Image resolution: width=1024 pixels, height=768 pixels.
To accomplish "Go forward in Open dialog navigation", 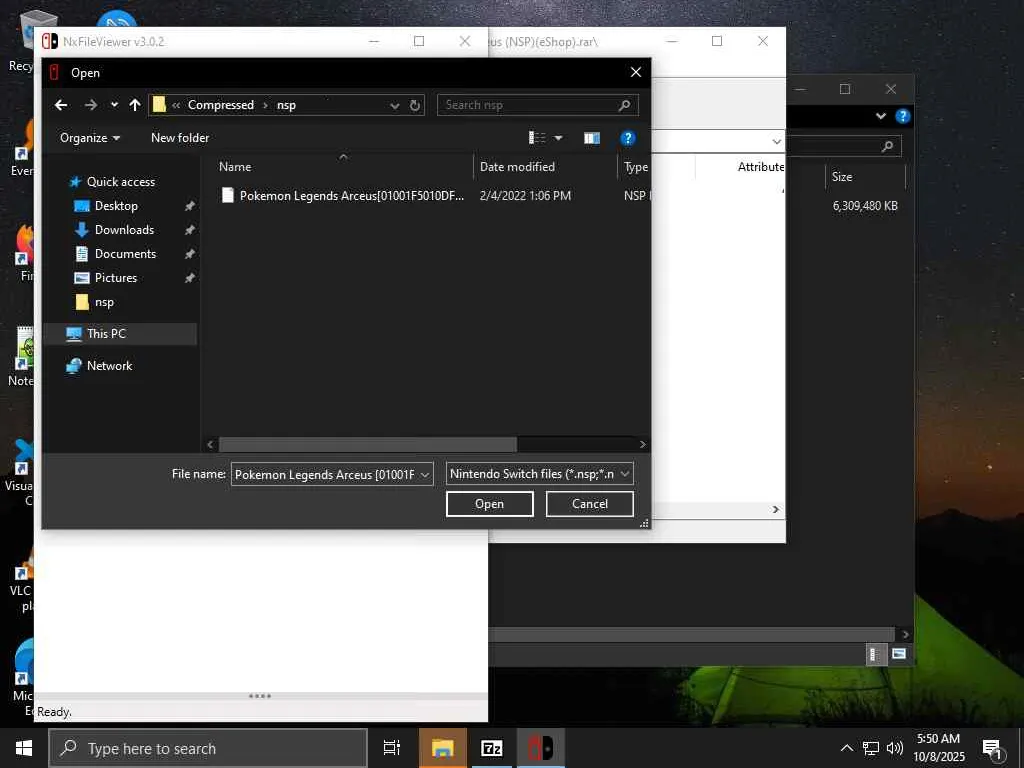I will click(91, 105).
